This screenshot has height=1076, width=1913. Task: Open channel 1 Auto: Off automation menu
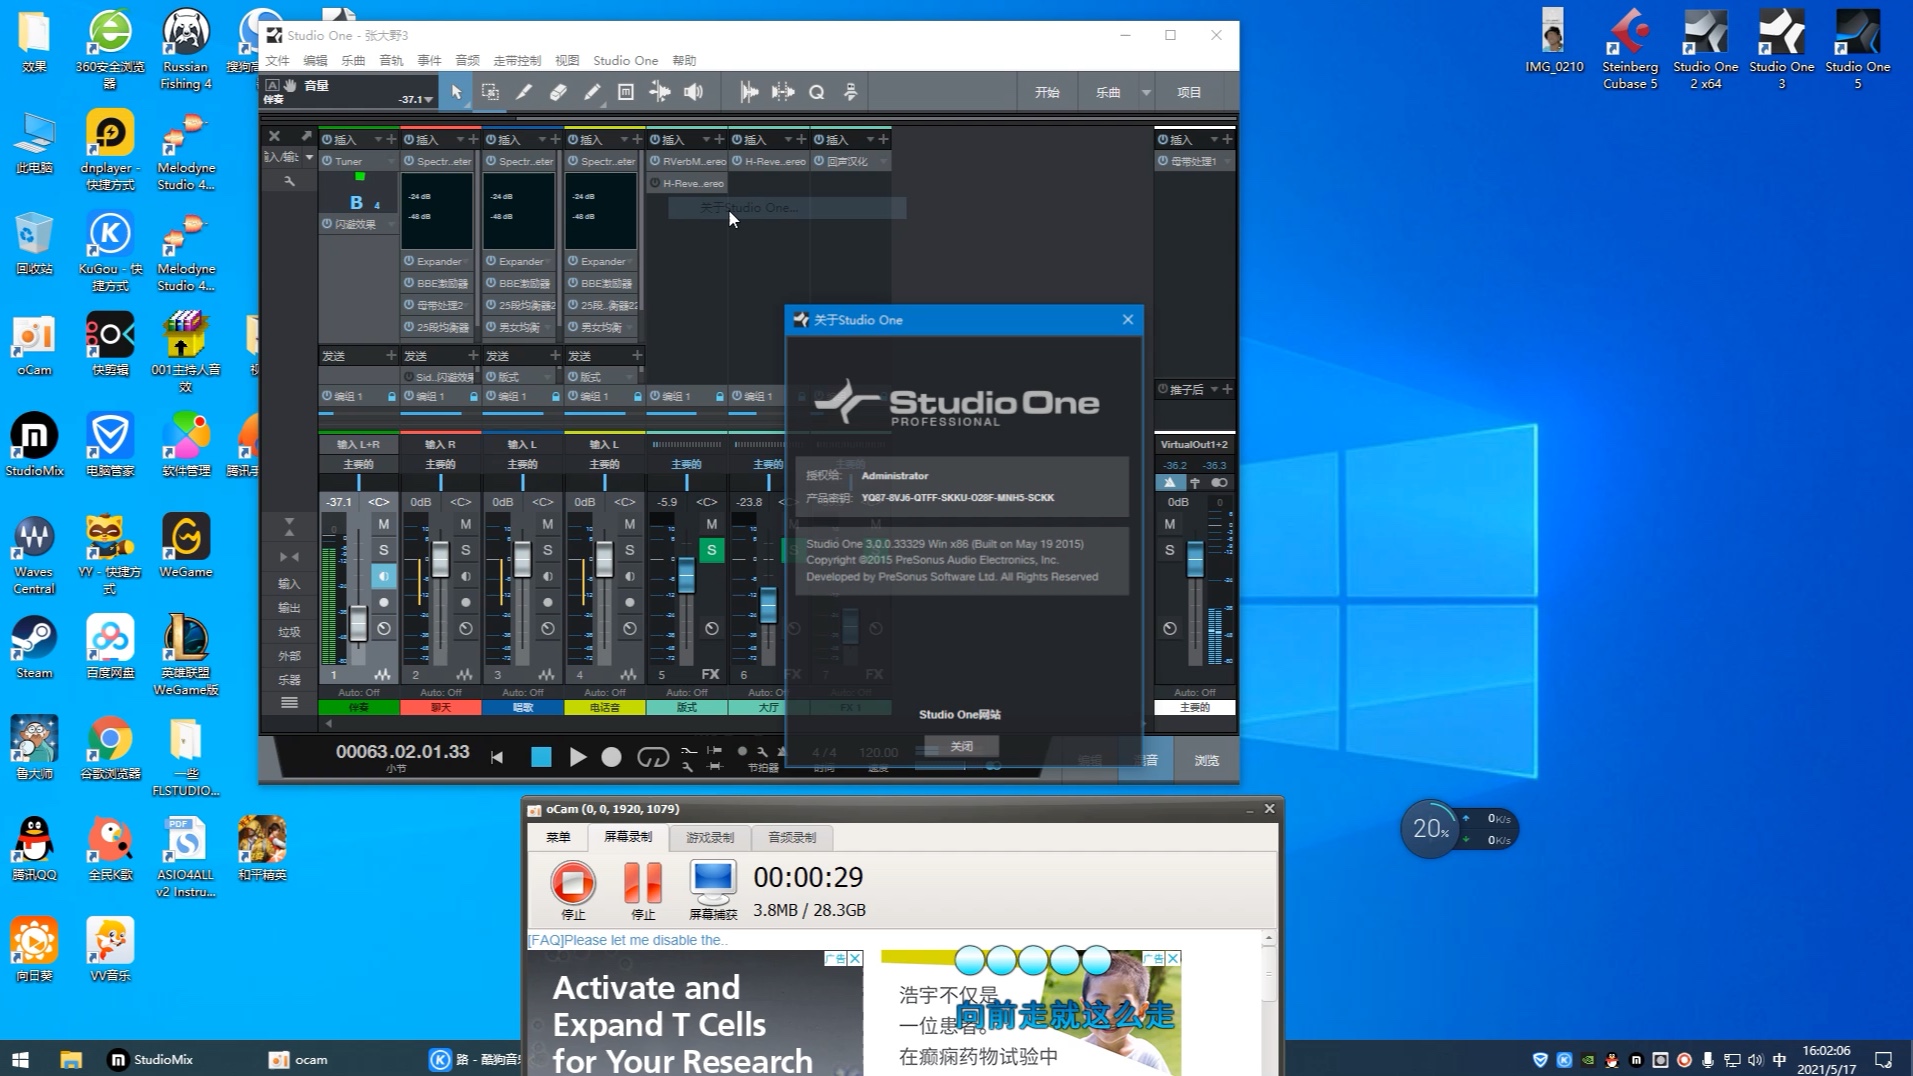[x=358, y=692]
